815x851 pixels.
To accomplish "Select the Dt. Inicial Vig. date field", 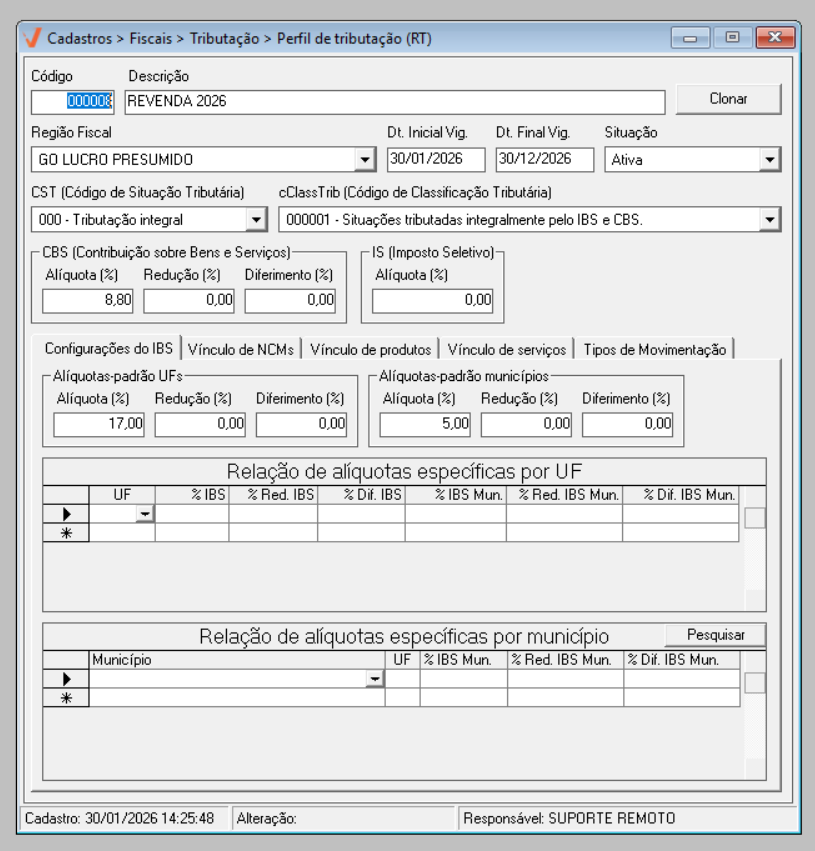I will click(435, 160).
